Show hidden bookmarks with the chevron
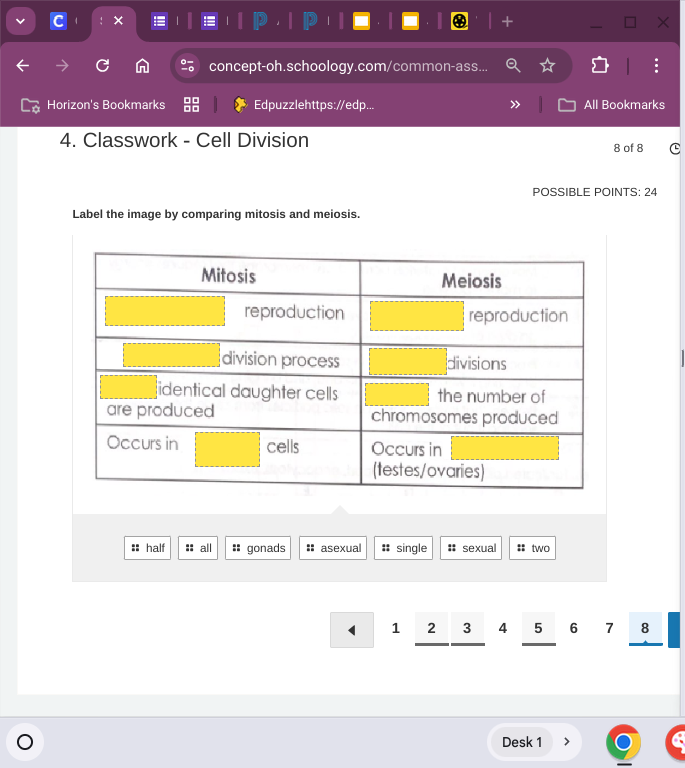Screen dimensions: 685x768 (515, 104)
